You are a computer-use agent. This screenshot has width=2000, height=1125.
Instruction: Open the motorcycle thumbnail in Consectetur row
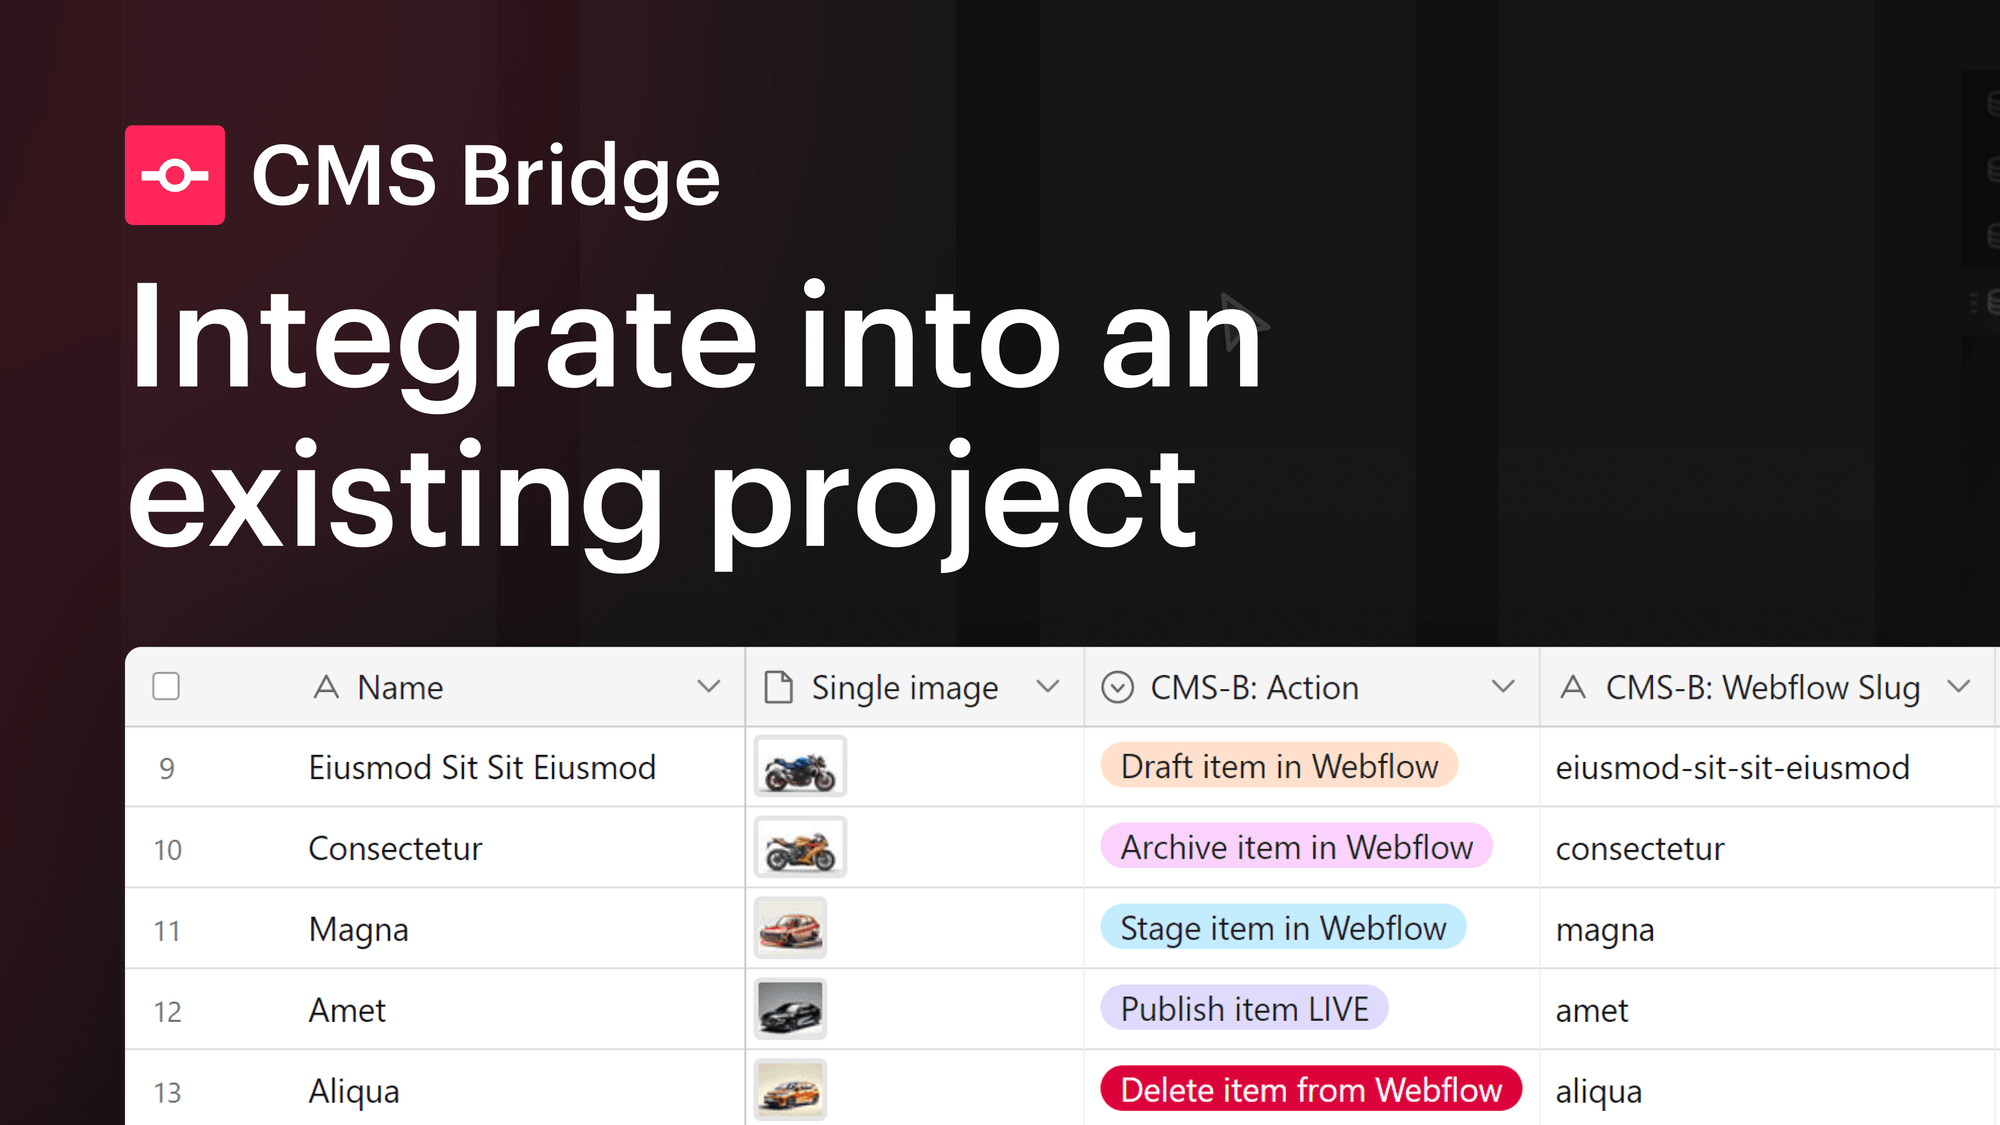(x=800, y=847)
